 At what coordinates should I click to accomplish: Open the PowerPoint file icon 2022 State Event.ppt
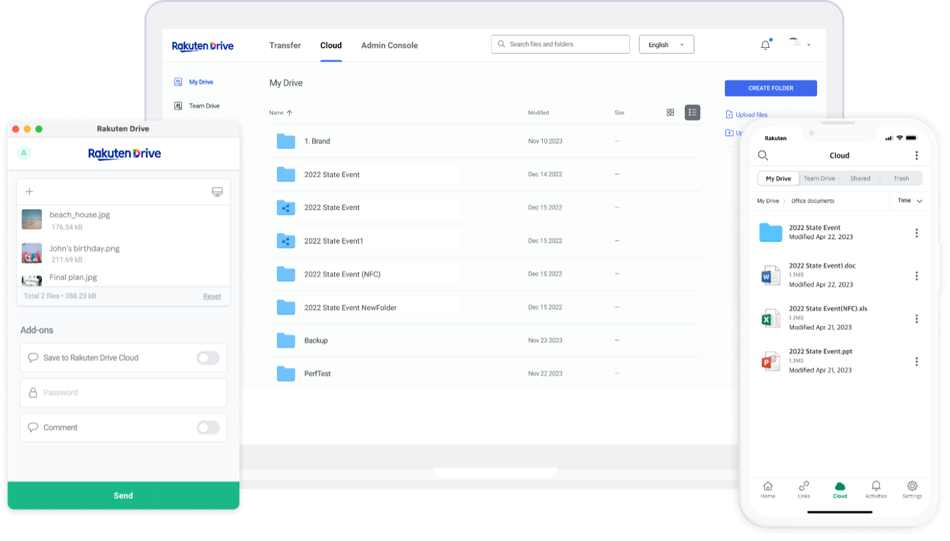tap(770, 361)
